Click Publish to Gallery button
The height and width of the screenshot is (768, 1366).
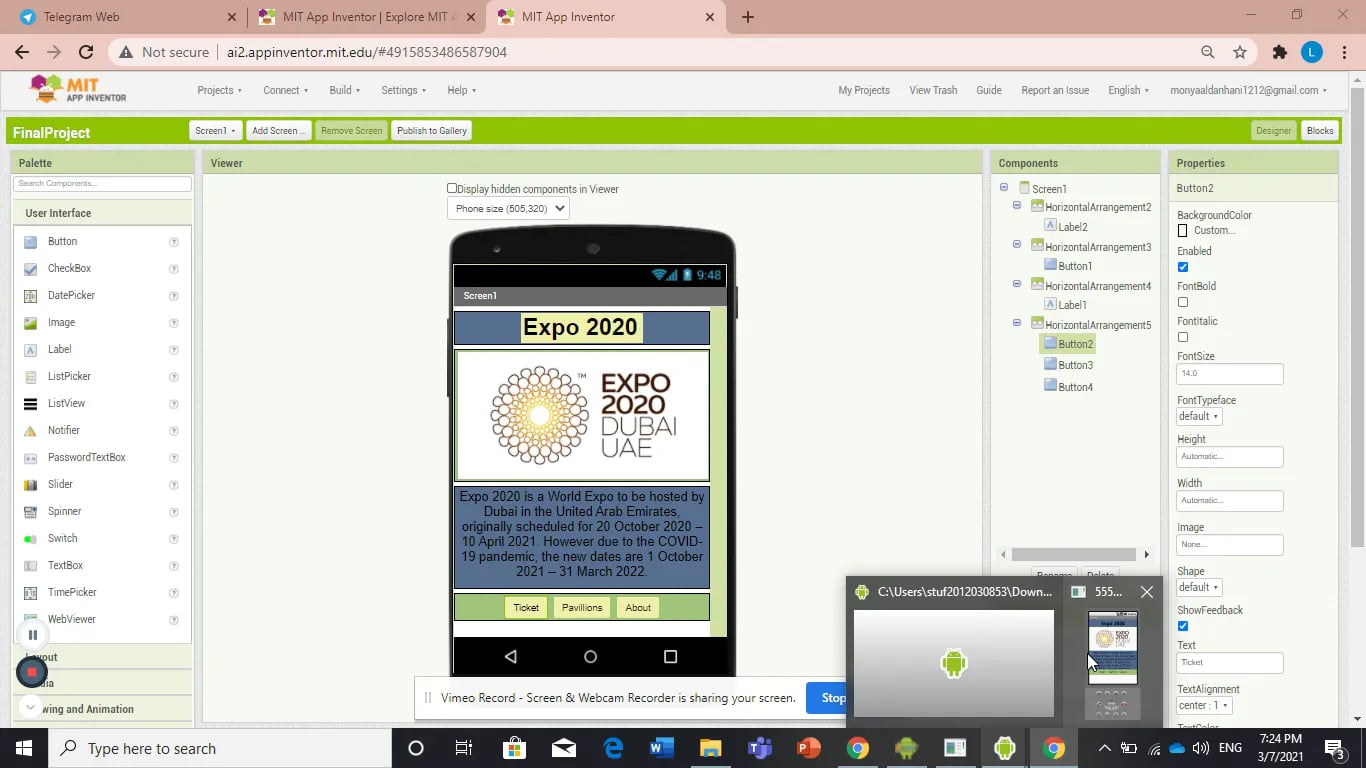(432, 131)
